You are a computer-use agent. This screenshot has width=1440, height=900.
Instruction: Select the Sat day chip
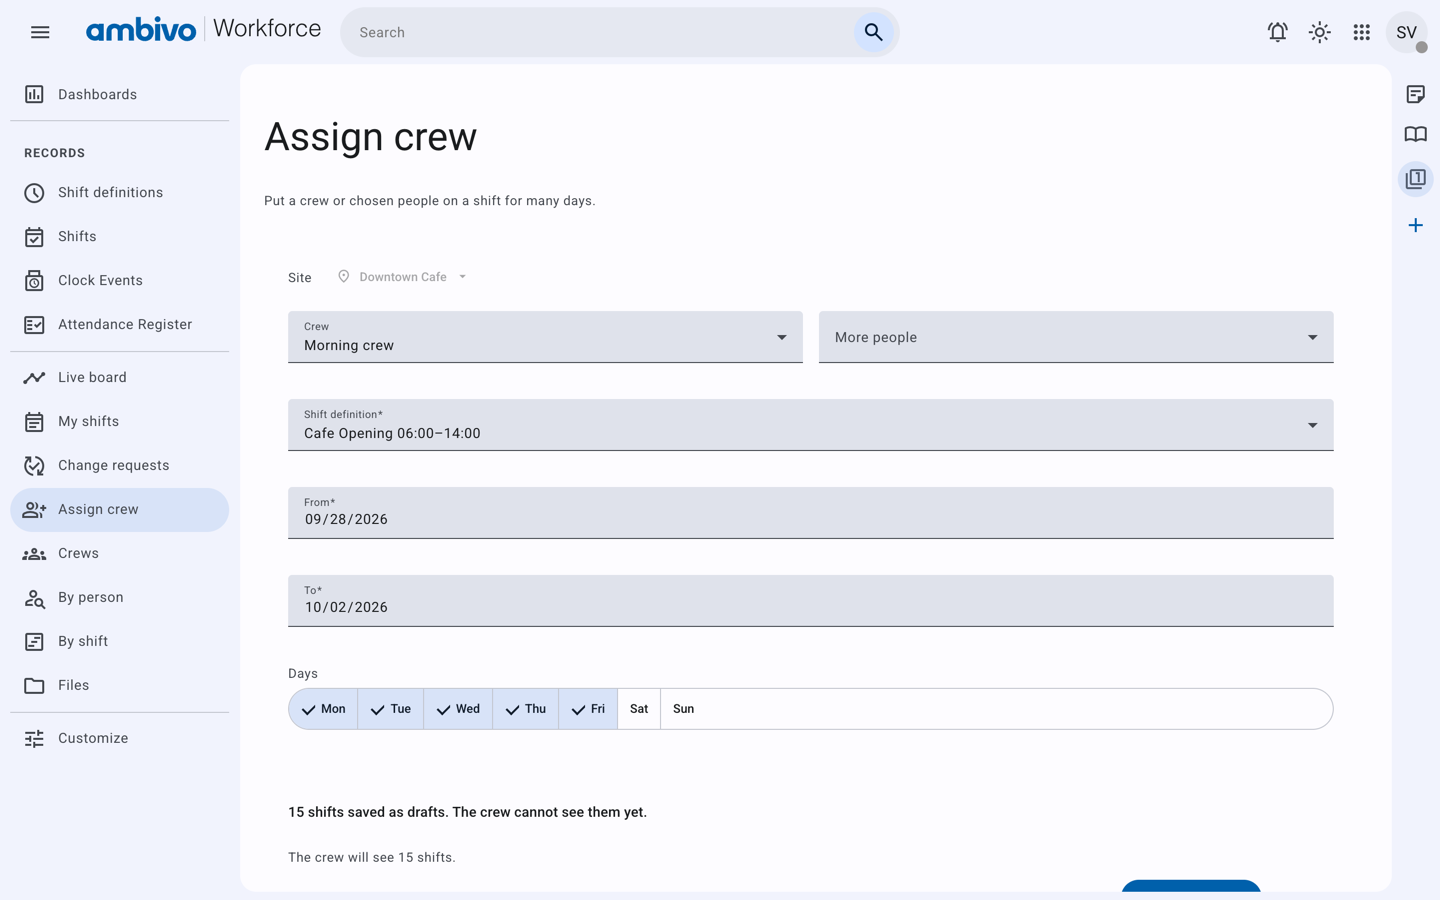click(x=639, y=709)
